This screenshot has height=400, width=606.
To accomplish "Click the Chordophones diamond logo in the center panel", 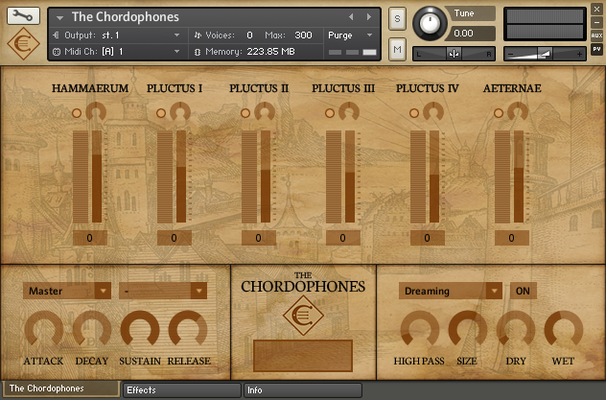I will coord(303,315).
